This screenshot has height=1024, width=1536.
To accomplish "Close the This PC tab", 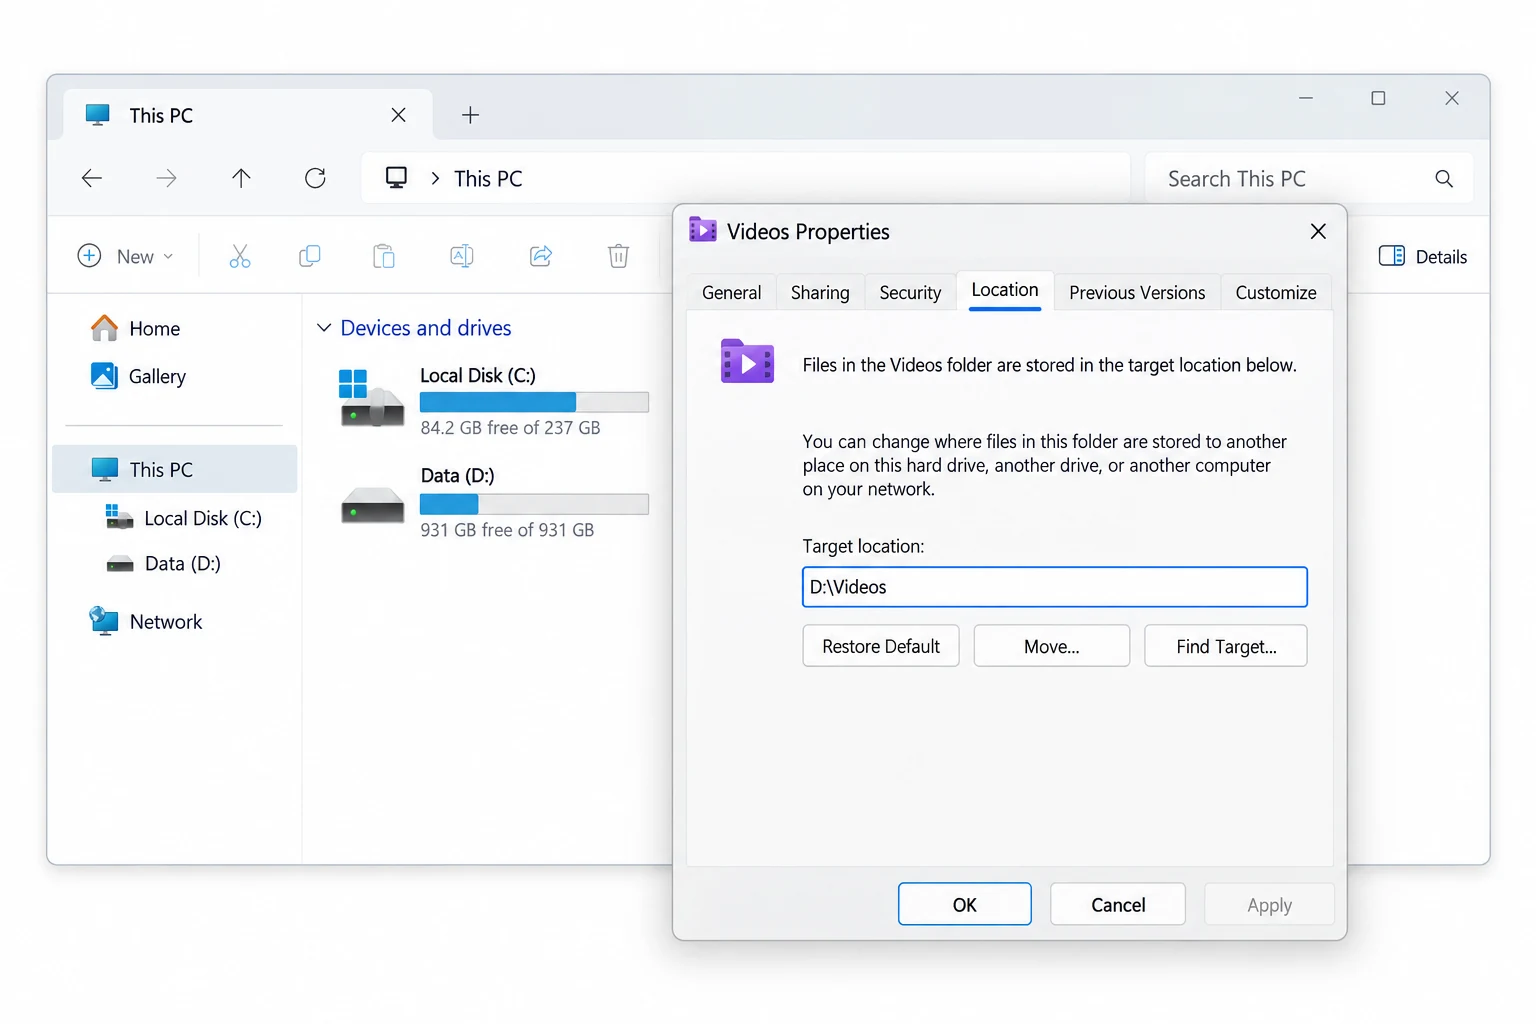I will click(398, 115).
